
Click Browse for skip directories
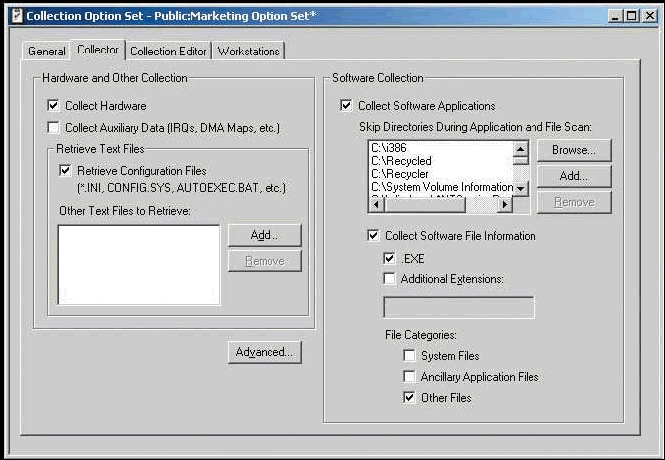click(x=574, y=150)
